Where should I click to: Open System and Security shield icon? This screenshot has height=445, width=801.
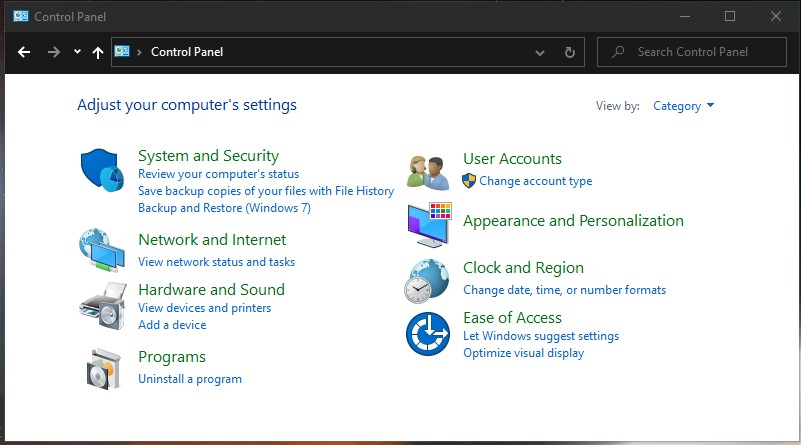[x=102, y=170]
